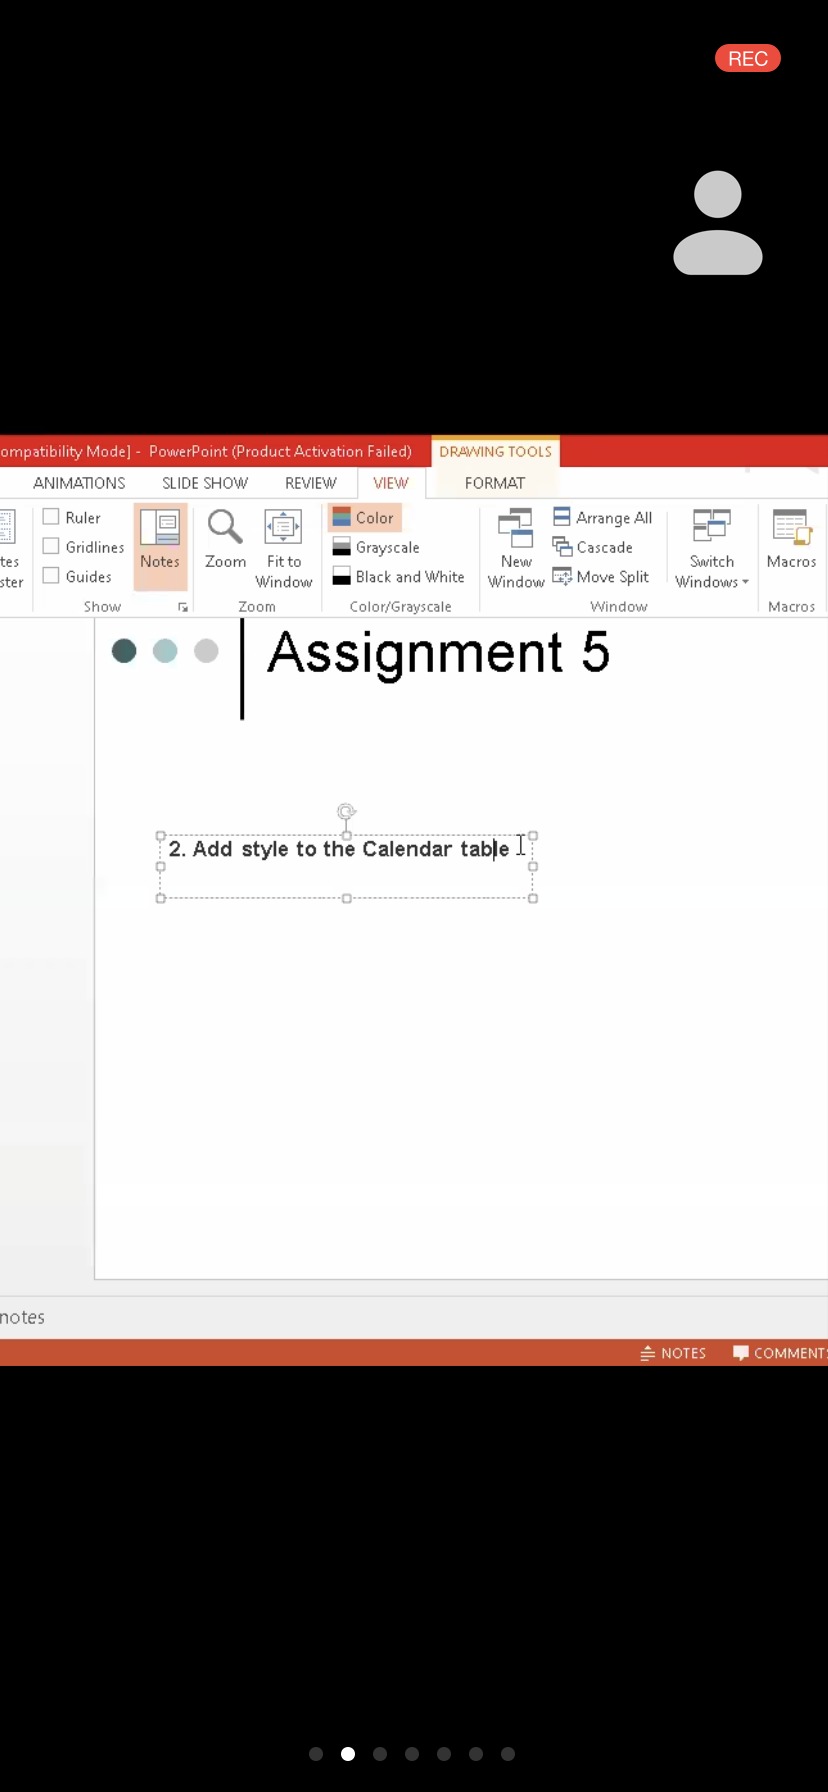The width and height of the screenshot is (828, 1792).
Task: Enable the Guides checkbox
Action: 51,575
